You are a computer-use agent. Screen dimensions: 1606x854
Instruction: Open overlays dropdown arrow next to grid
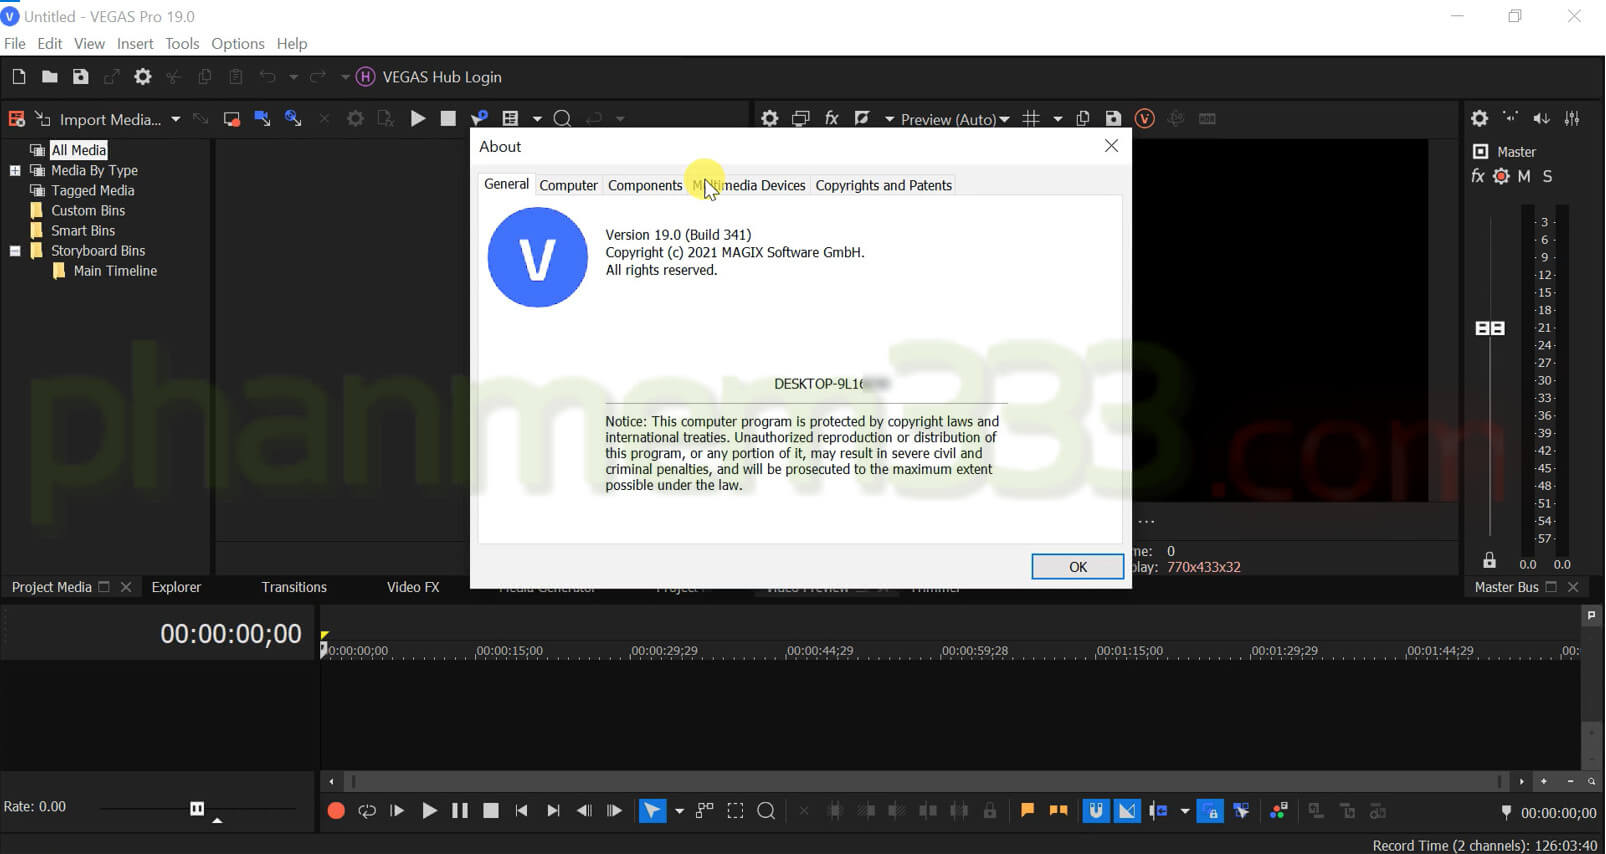1057,119
